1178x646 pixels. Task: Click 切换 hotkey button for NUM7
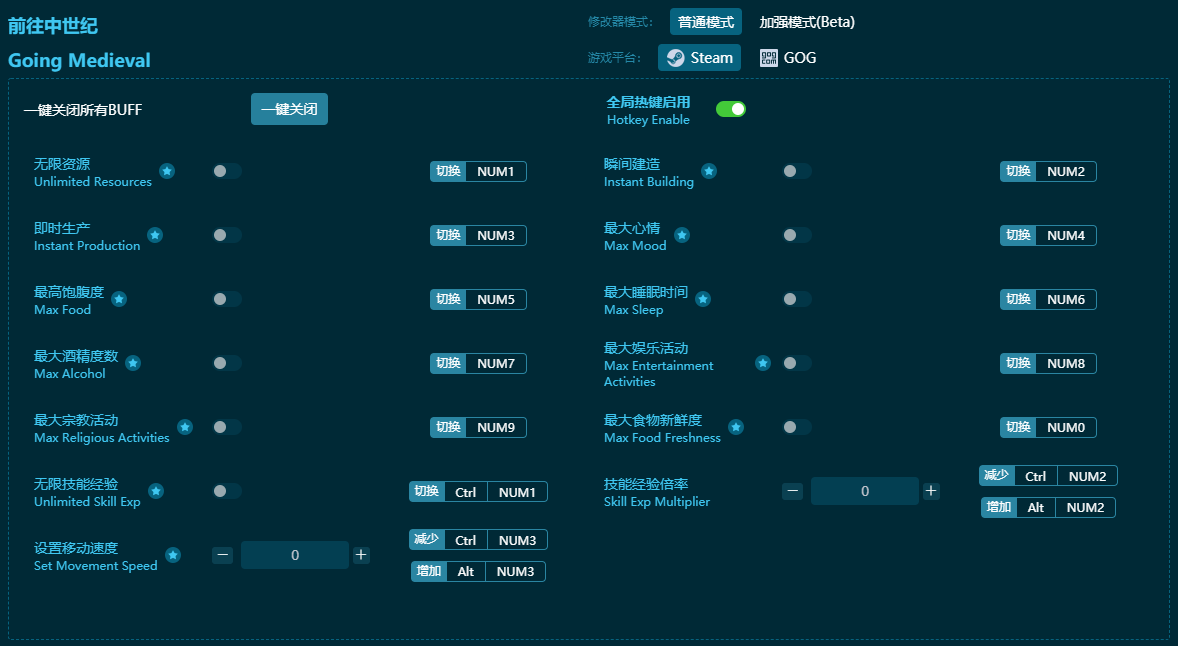click(449, 363)
